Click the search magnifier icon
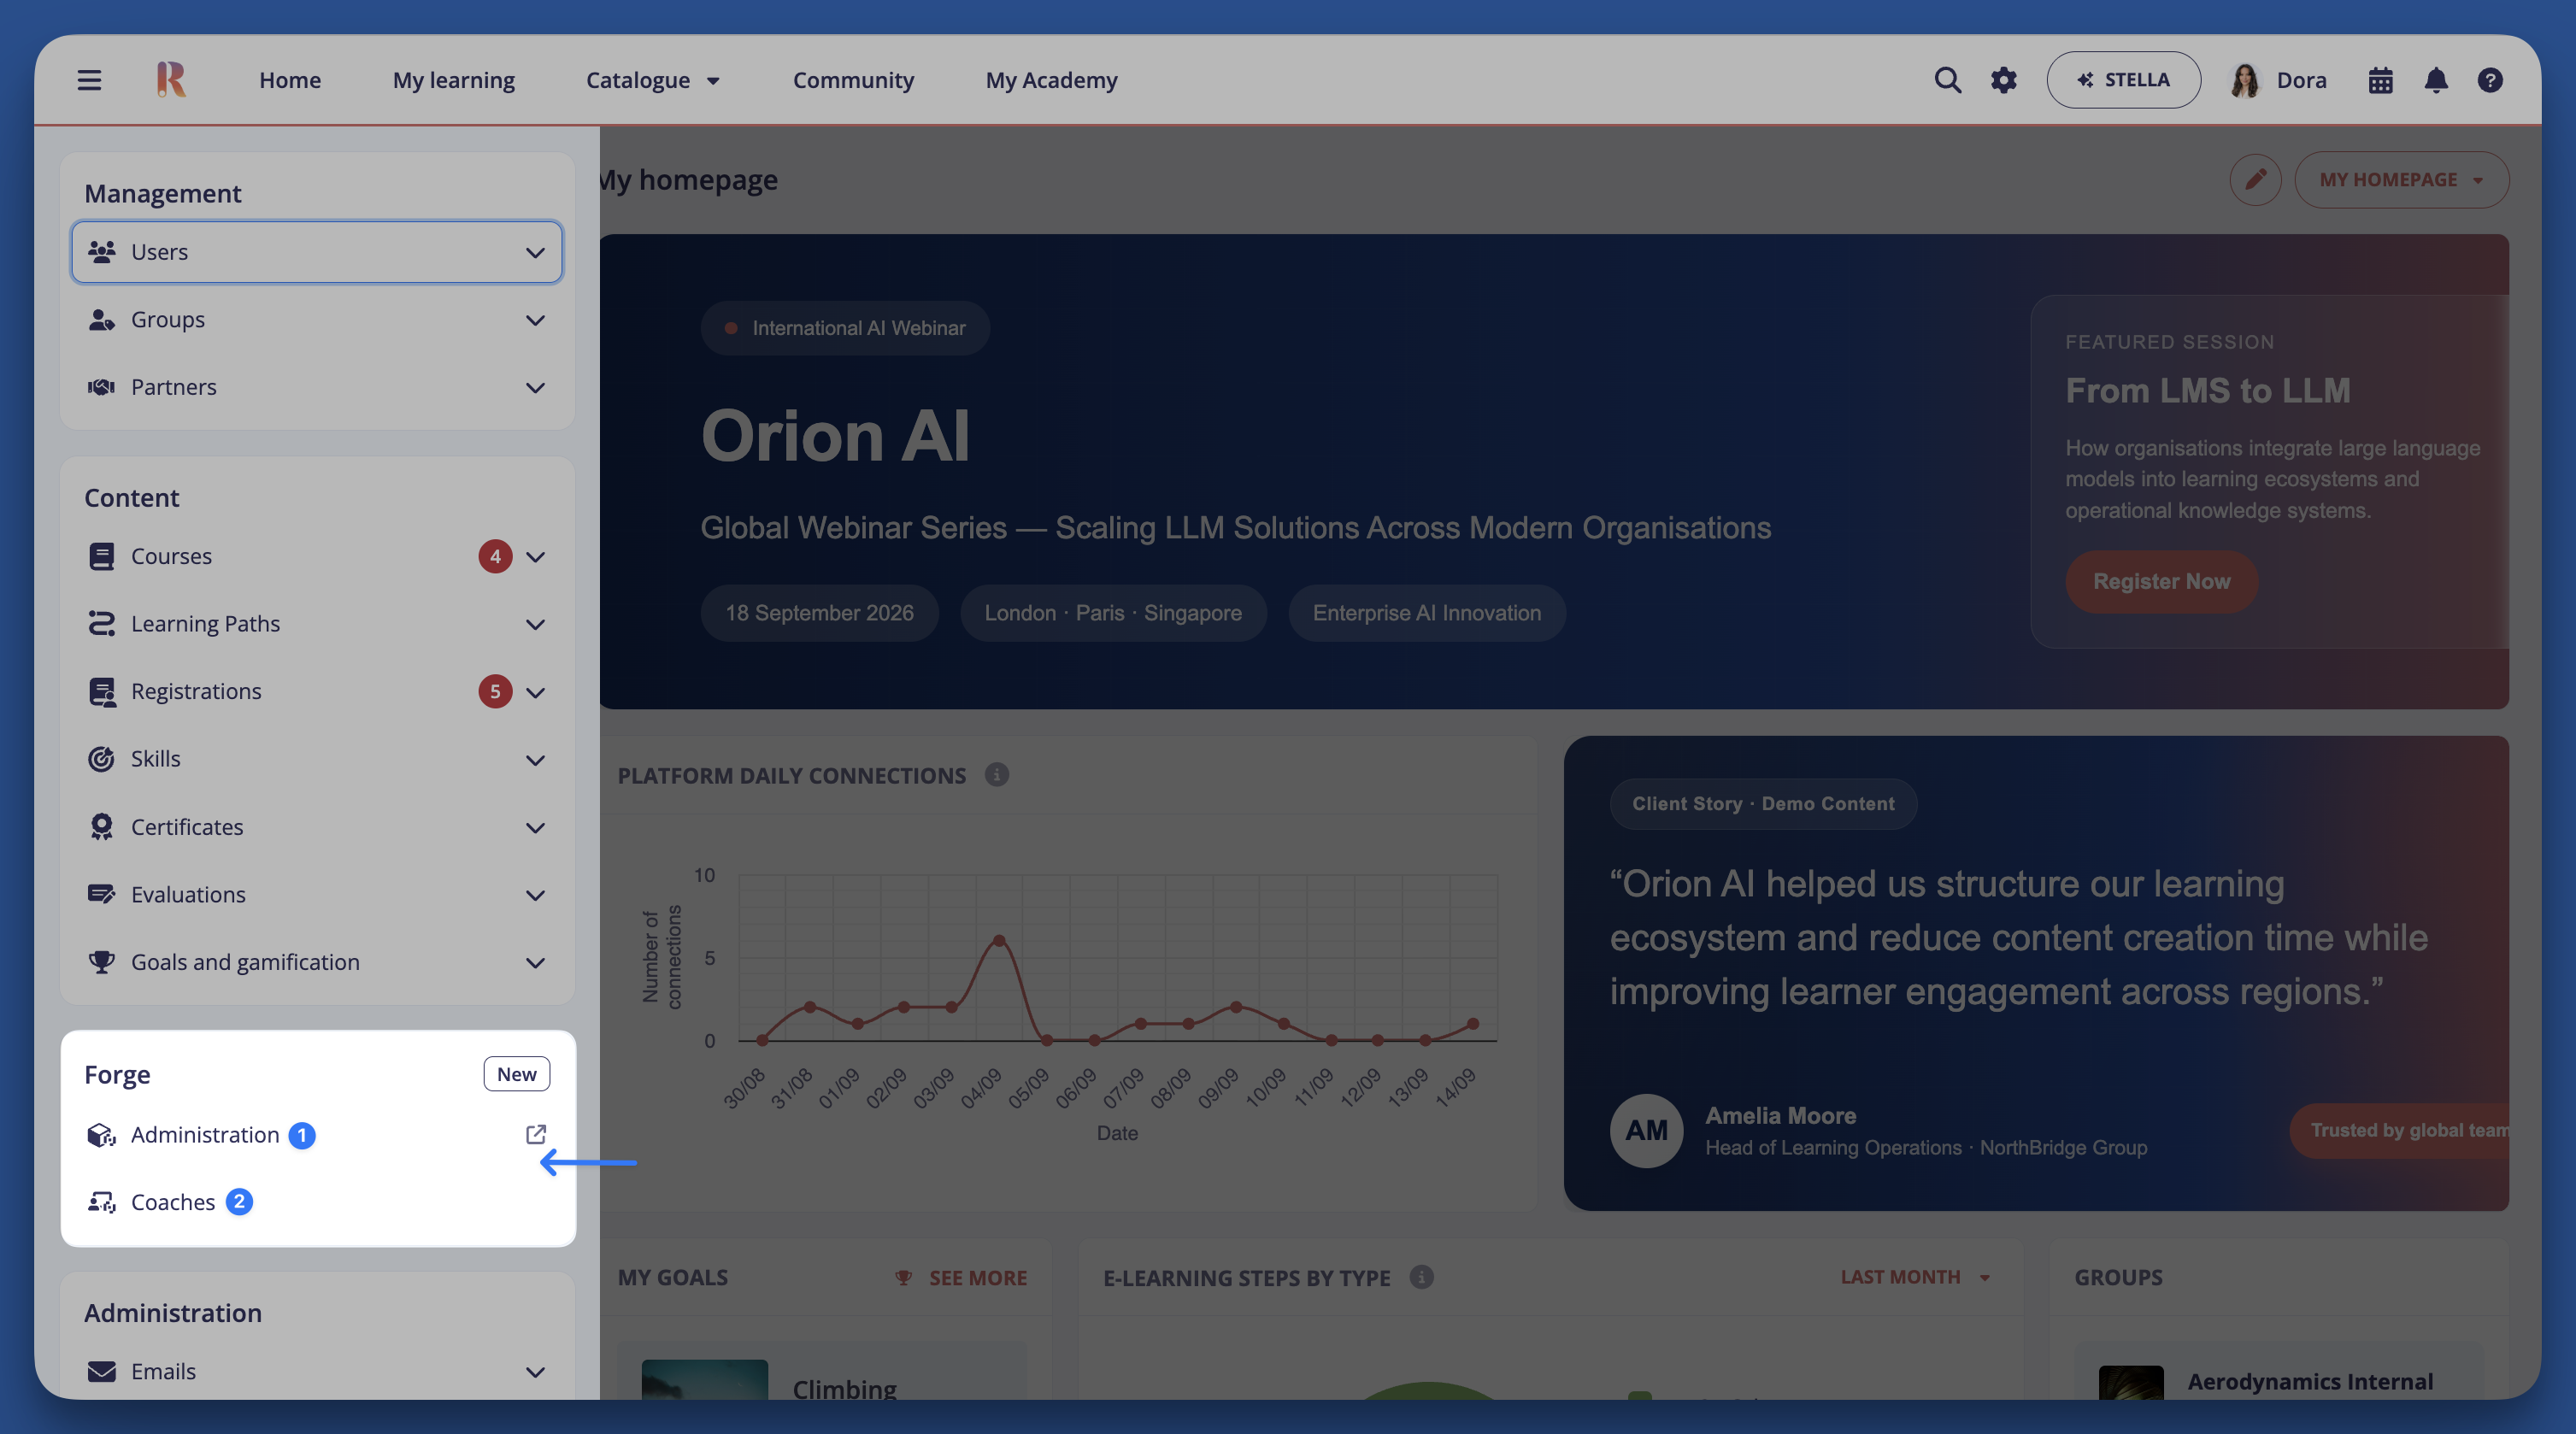Image resolution: width=2576 pixels, height=1434 pixels. 1947,80
